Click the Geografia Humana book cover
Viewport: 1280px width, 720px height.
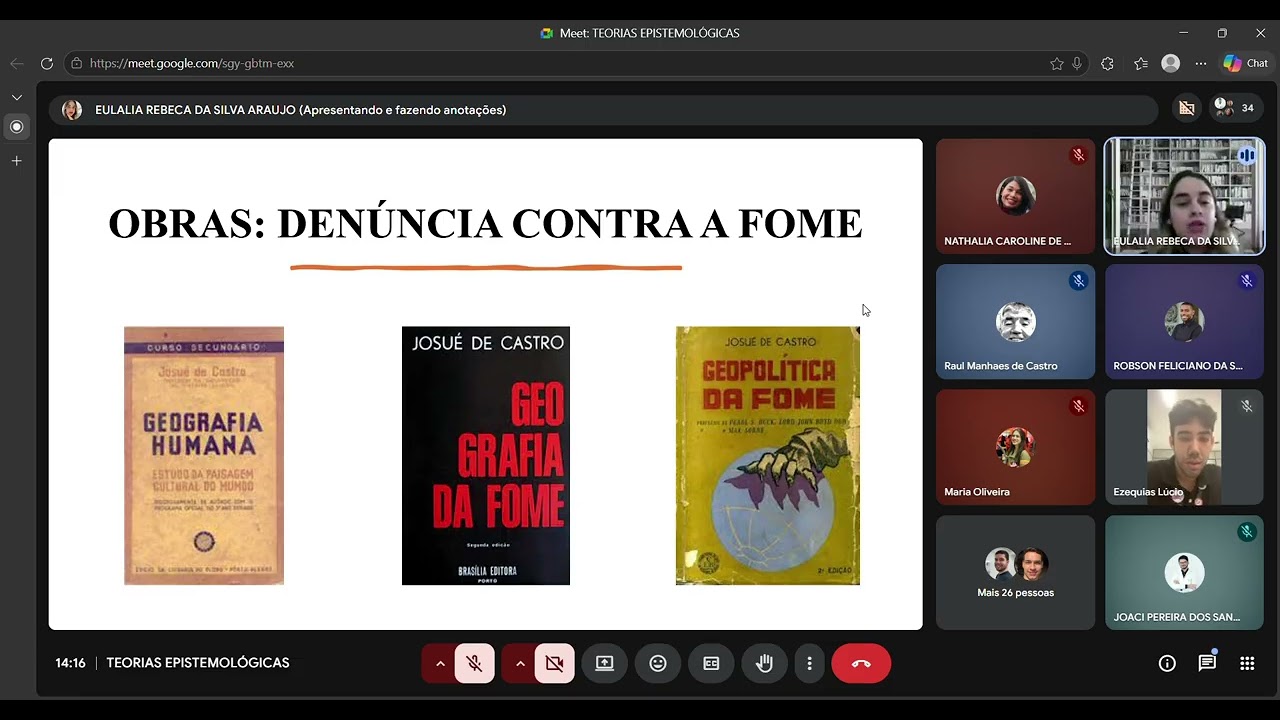[204, 456]
